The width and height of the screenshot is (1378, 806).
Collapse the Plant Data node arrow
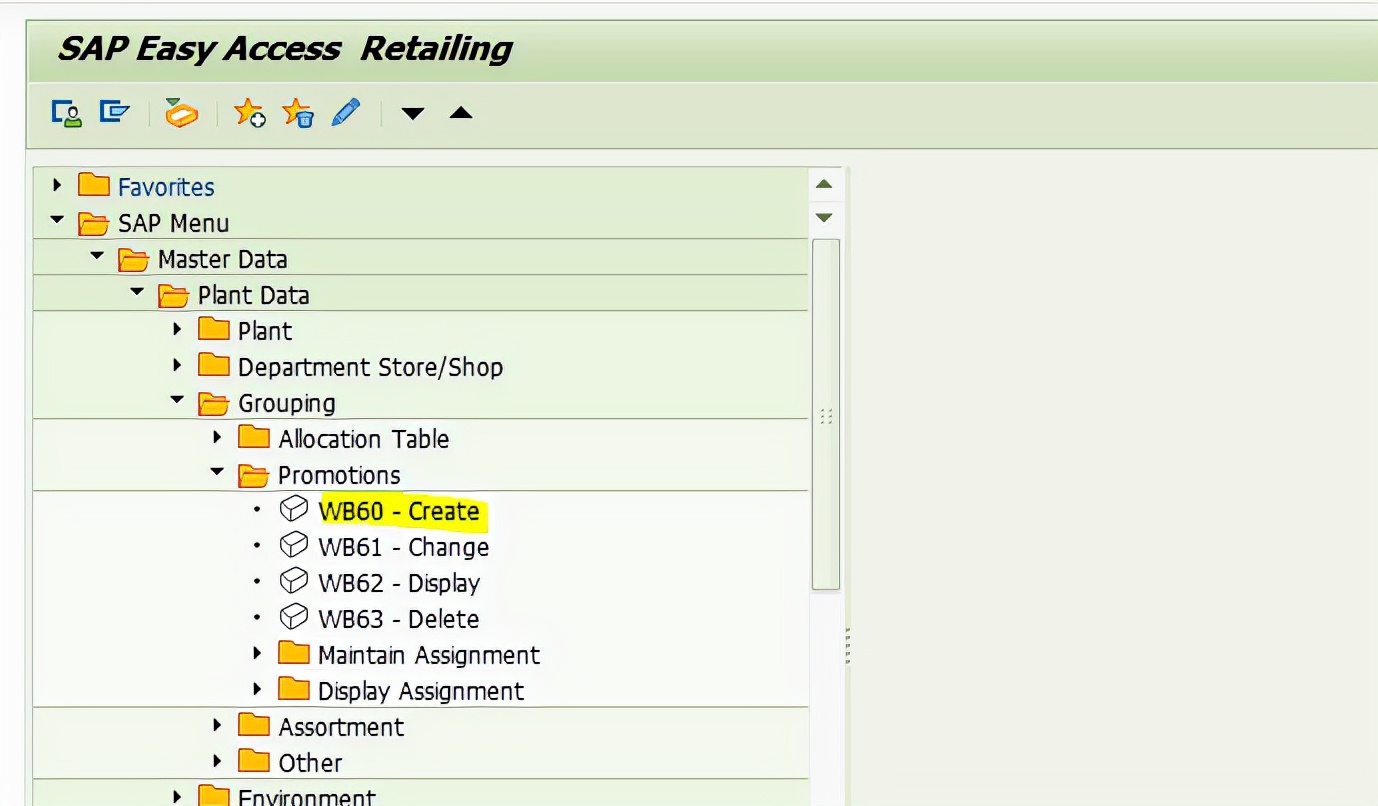(x=137, y=292)
